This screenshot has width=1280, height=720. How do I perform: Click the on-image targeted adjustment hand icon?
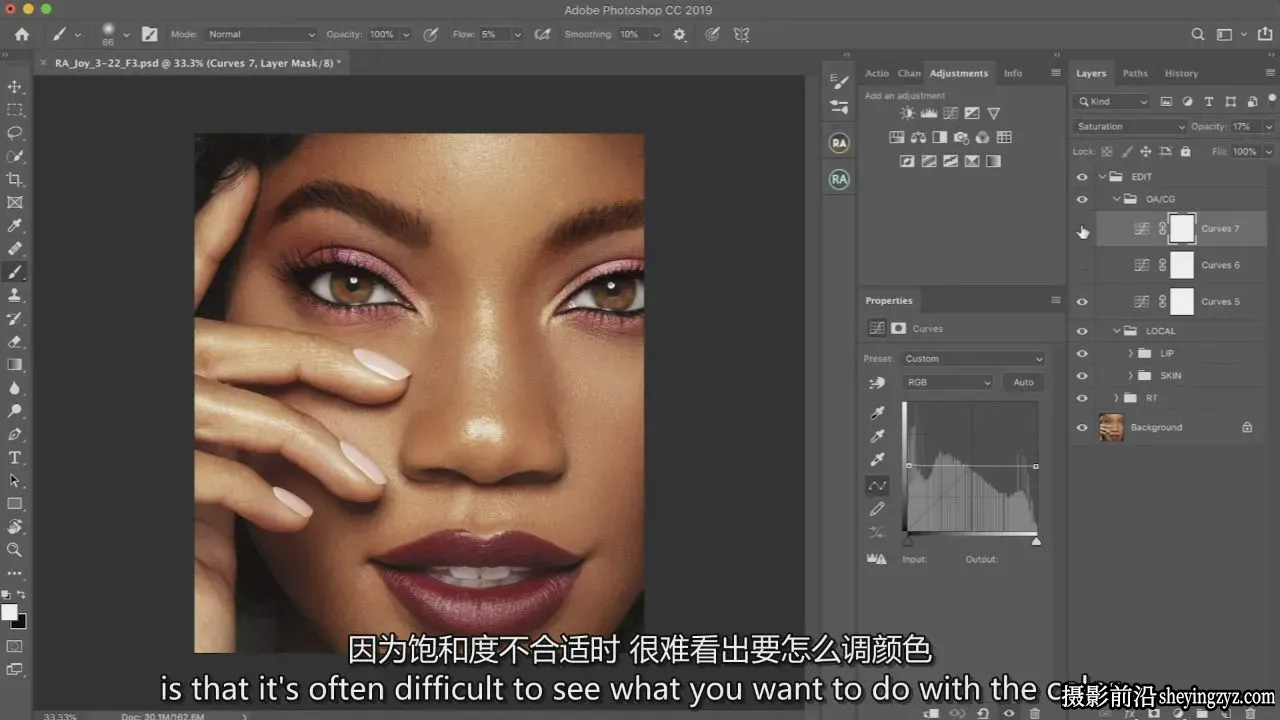point(878,383)
